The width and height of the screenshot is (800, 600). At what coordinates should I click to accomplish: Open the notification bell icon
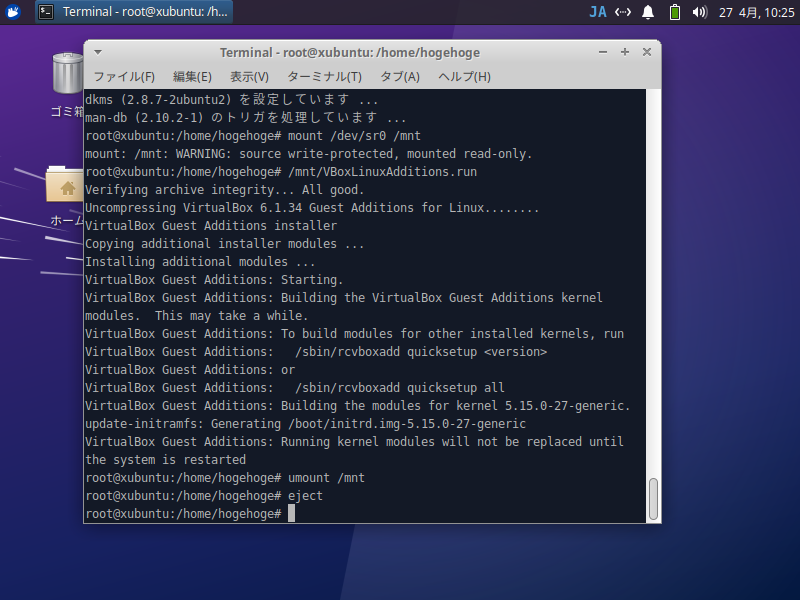(x=648, y=12)
